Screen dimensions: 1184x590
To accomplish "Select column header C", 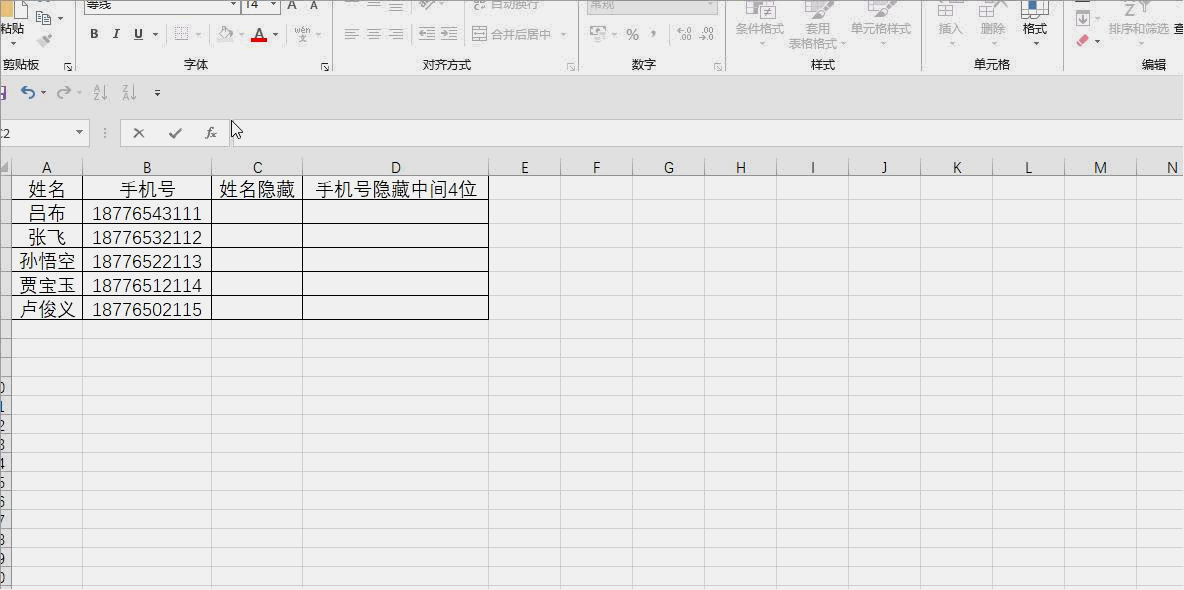I will (x=257, y=168).
